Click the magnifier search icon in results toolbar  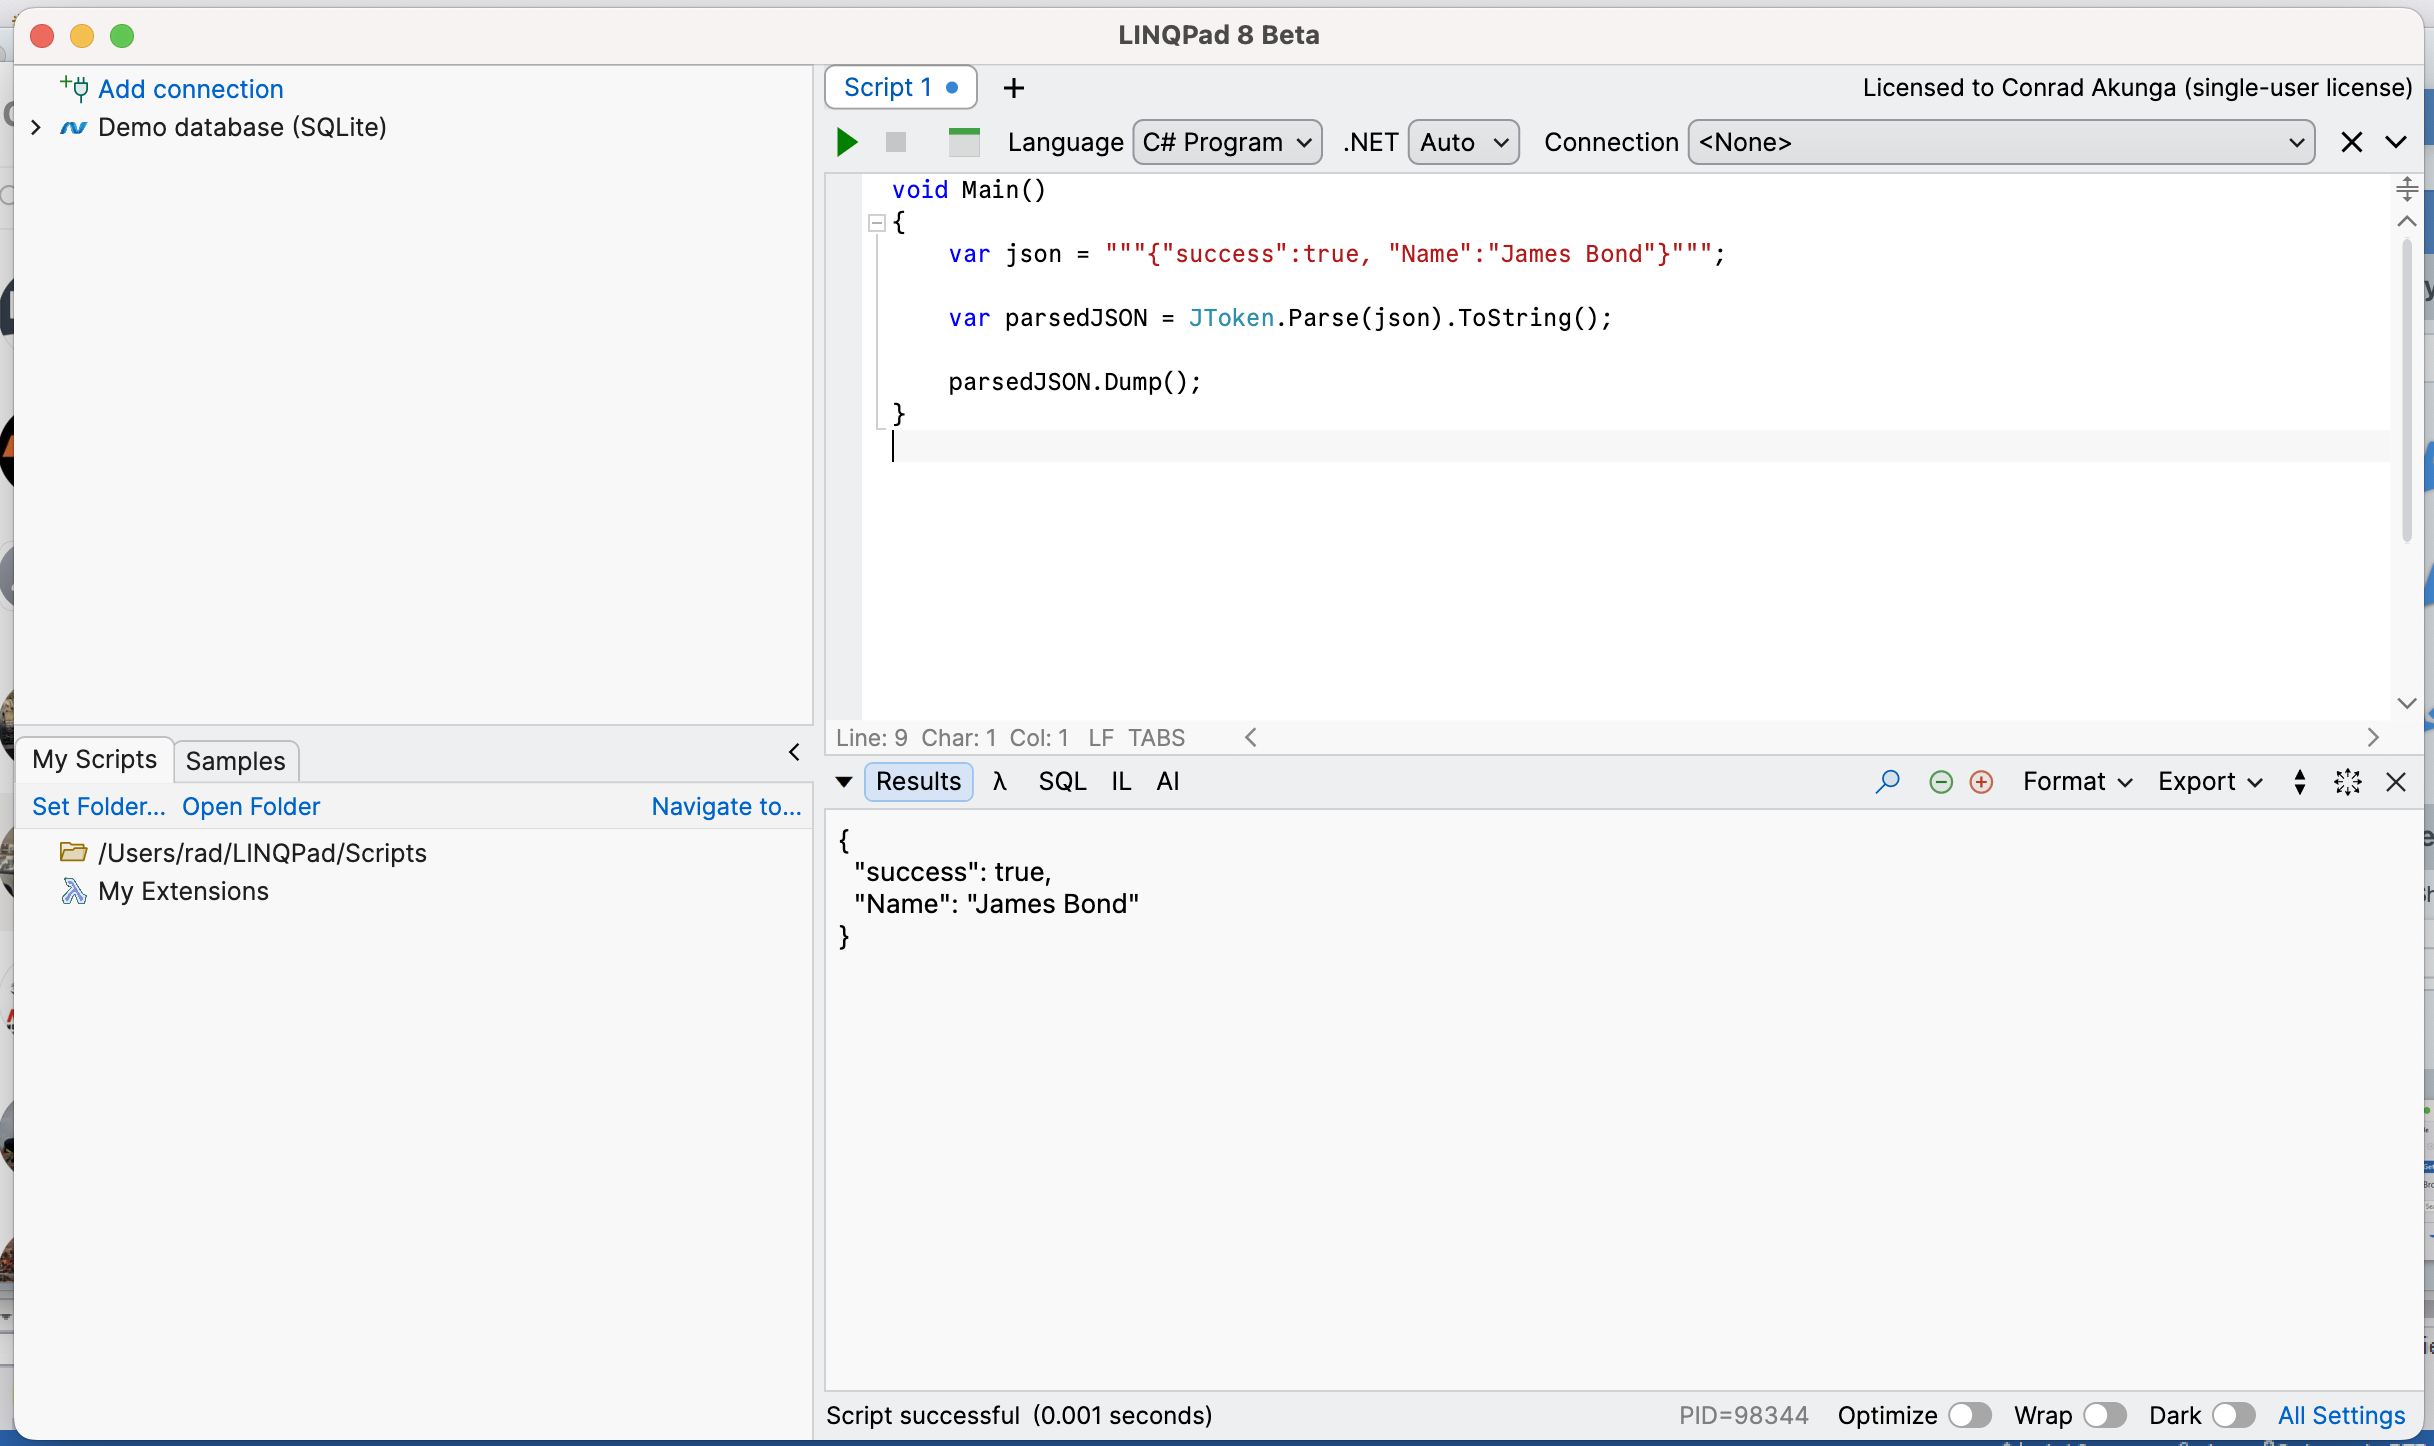pos(1887,781)
